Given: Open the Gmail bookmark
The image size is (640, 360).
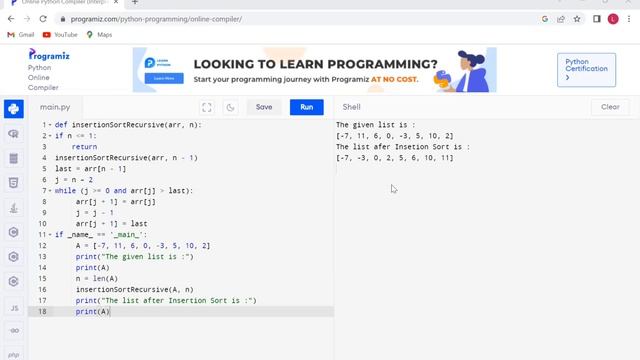Looking at the screenshot, I should pos(21,35).
